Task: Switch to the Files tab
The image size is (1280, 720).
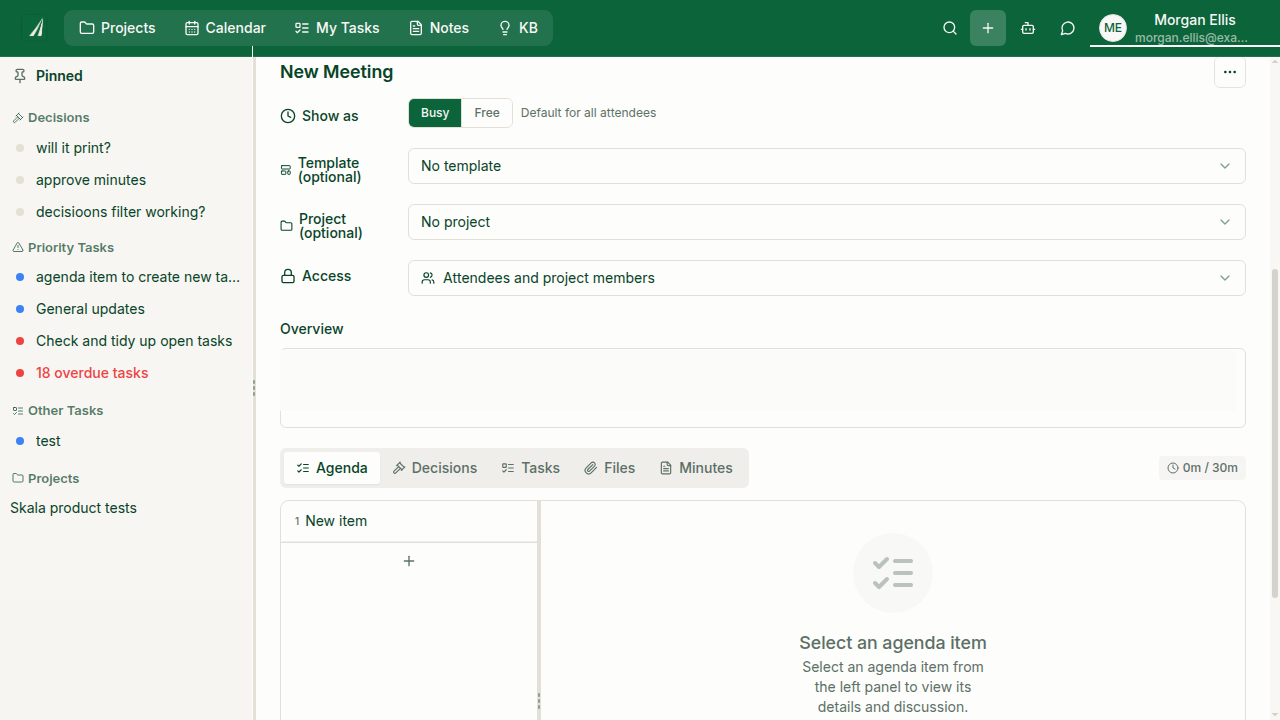Action: tap(610, 468)
